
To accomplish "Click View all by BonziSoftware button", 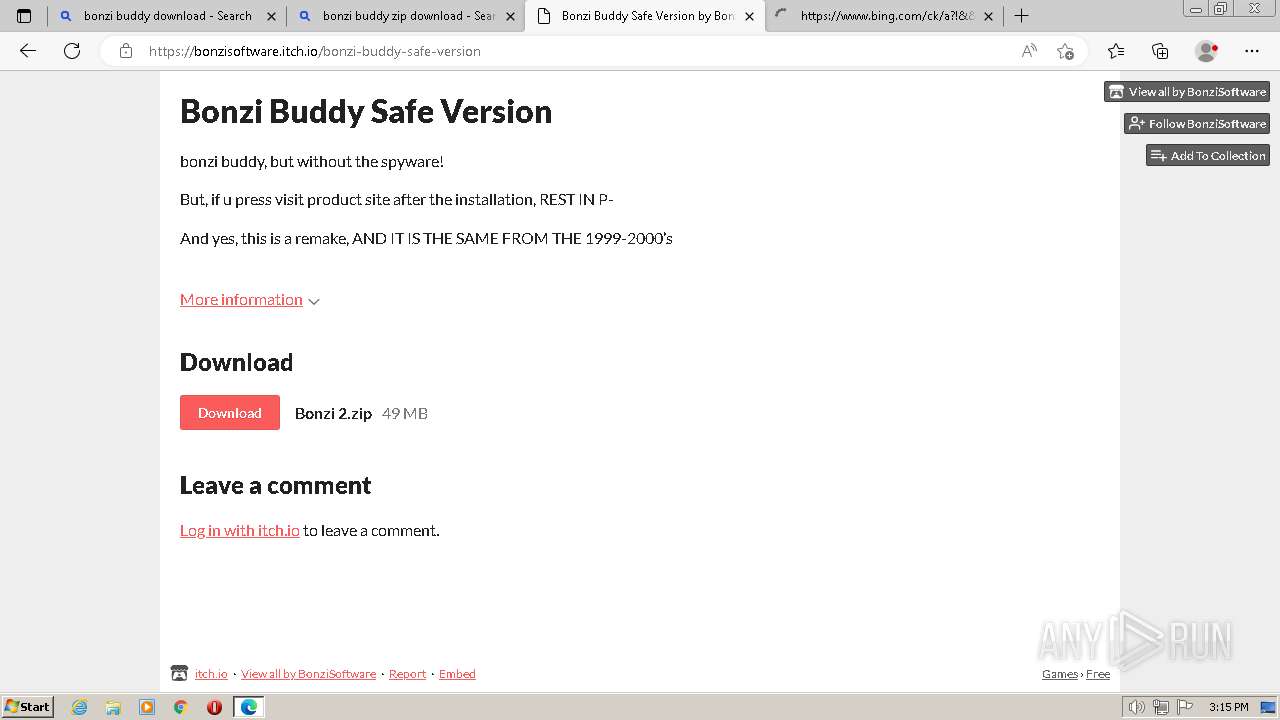I will coord(1187,92).
